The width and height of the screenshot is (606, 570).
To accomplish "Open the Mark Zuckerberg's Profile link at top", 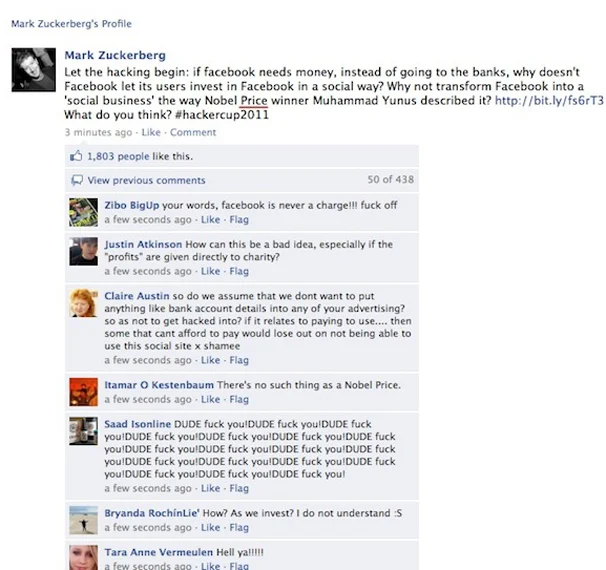I will (71, 24).
